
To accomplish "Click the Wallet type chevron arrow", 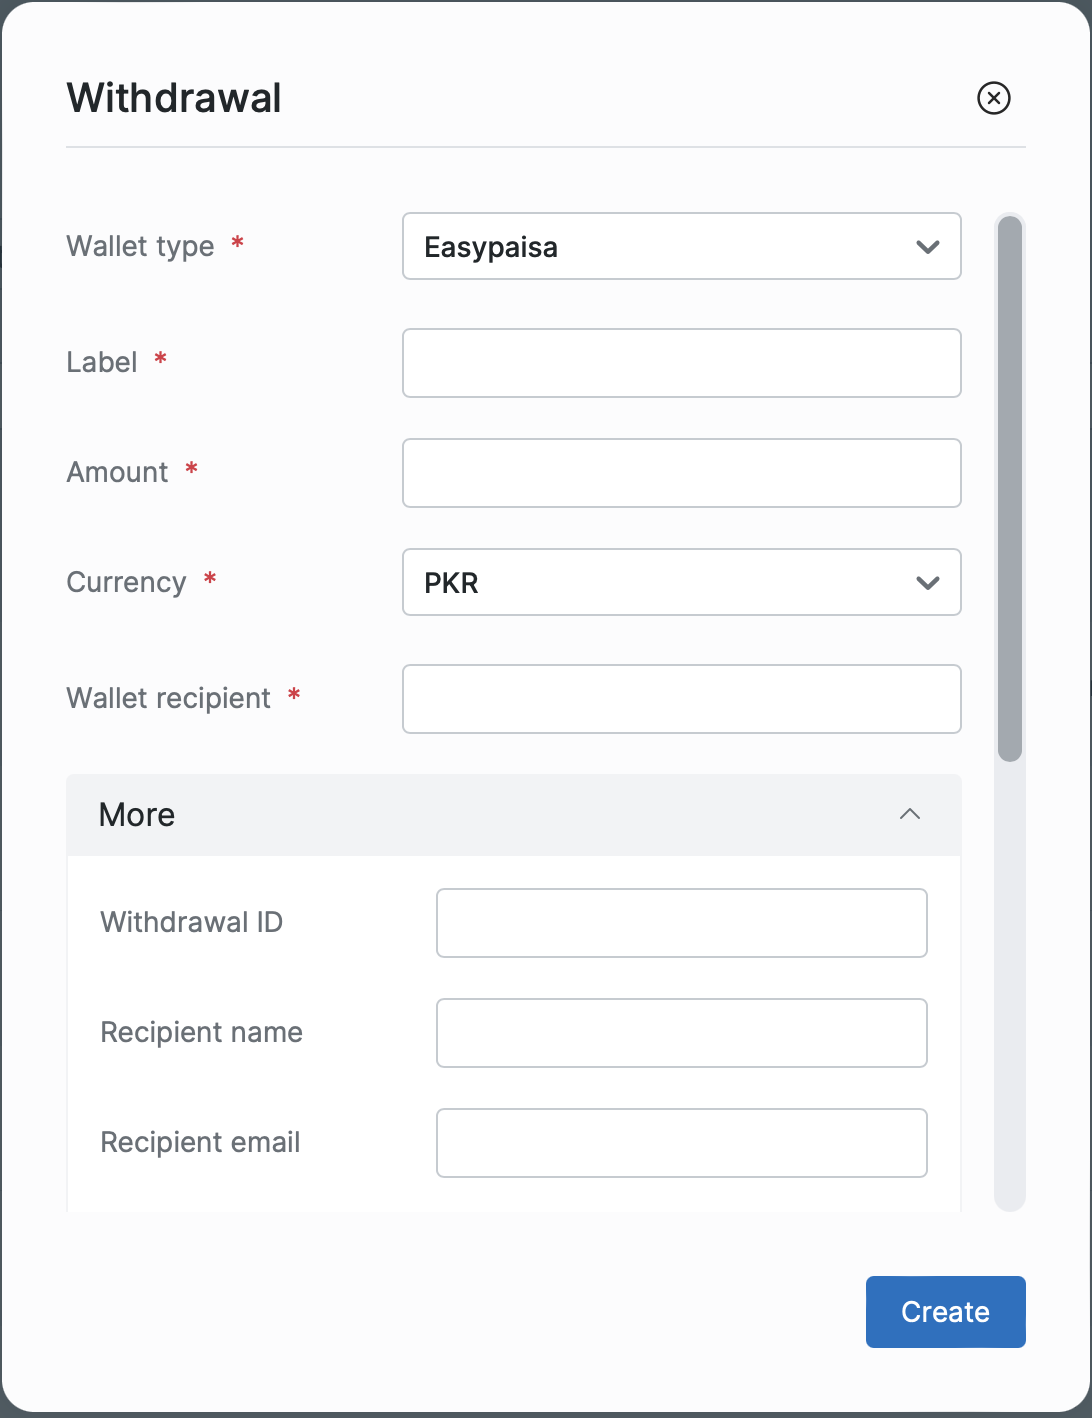I will point(928,247).
